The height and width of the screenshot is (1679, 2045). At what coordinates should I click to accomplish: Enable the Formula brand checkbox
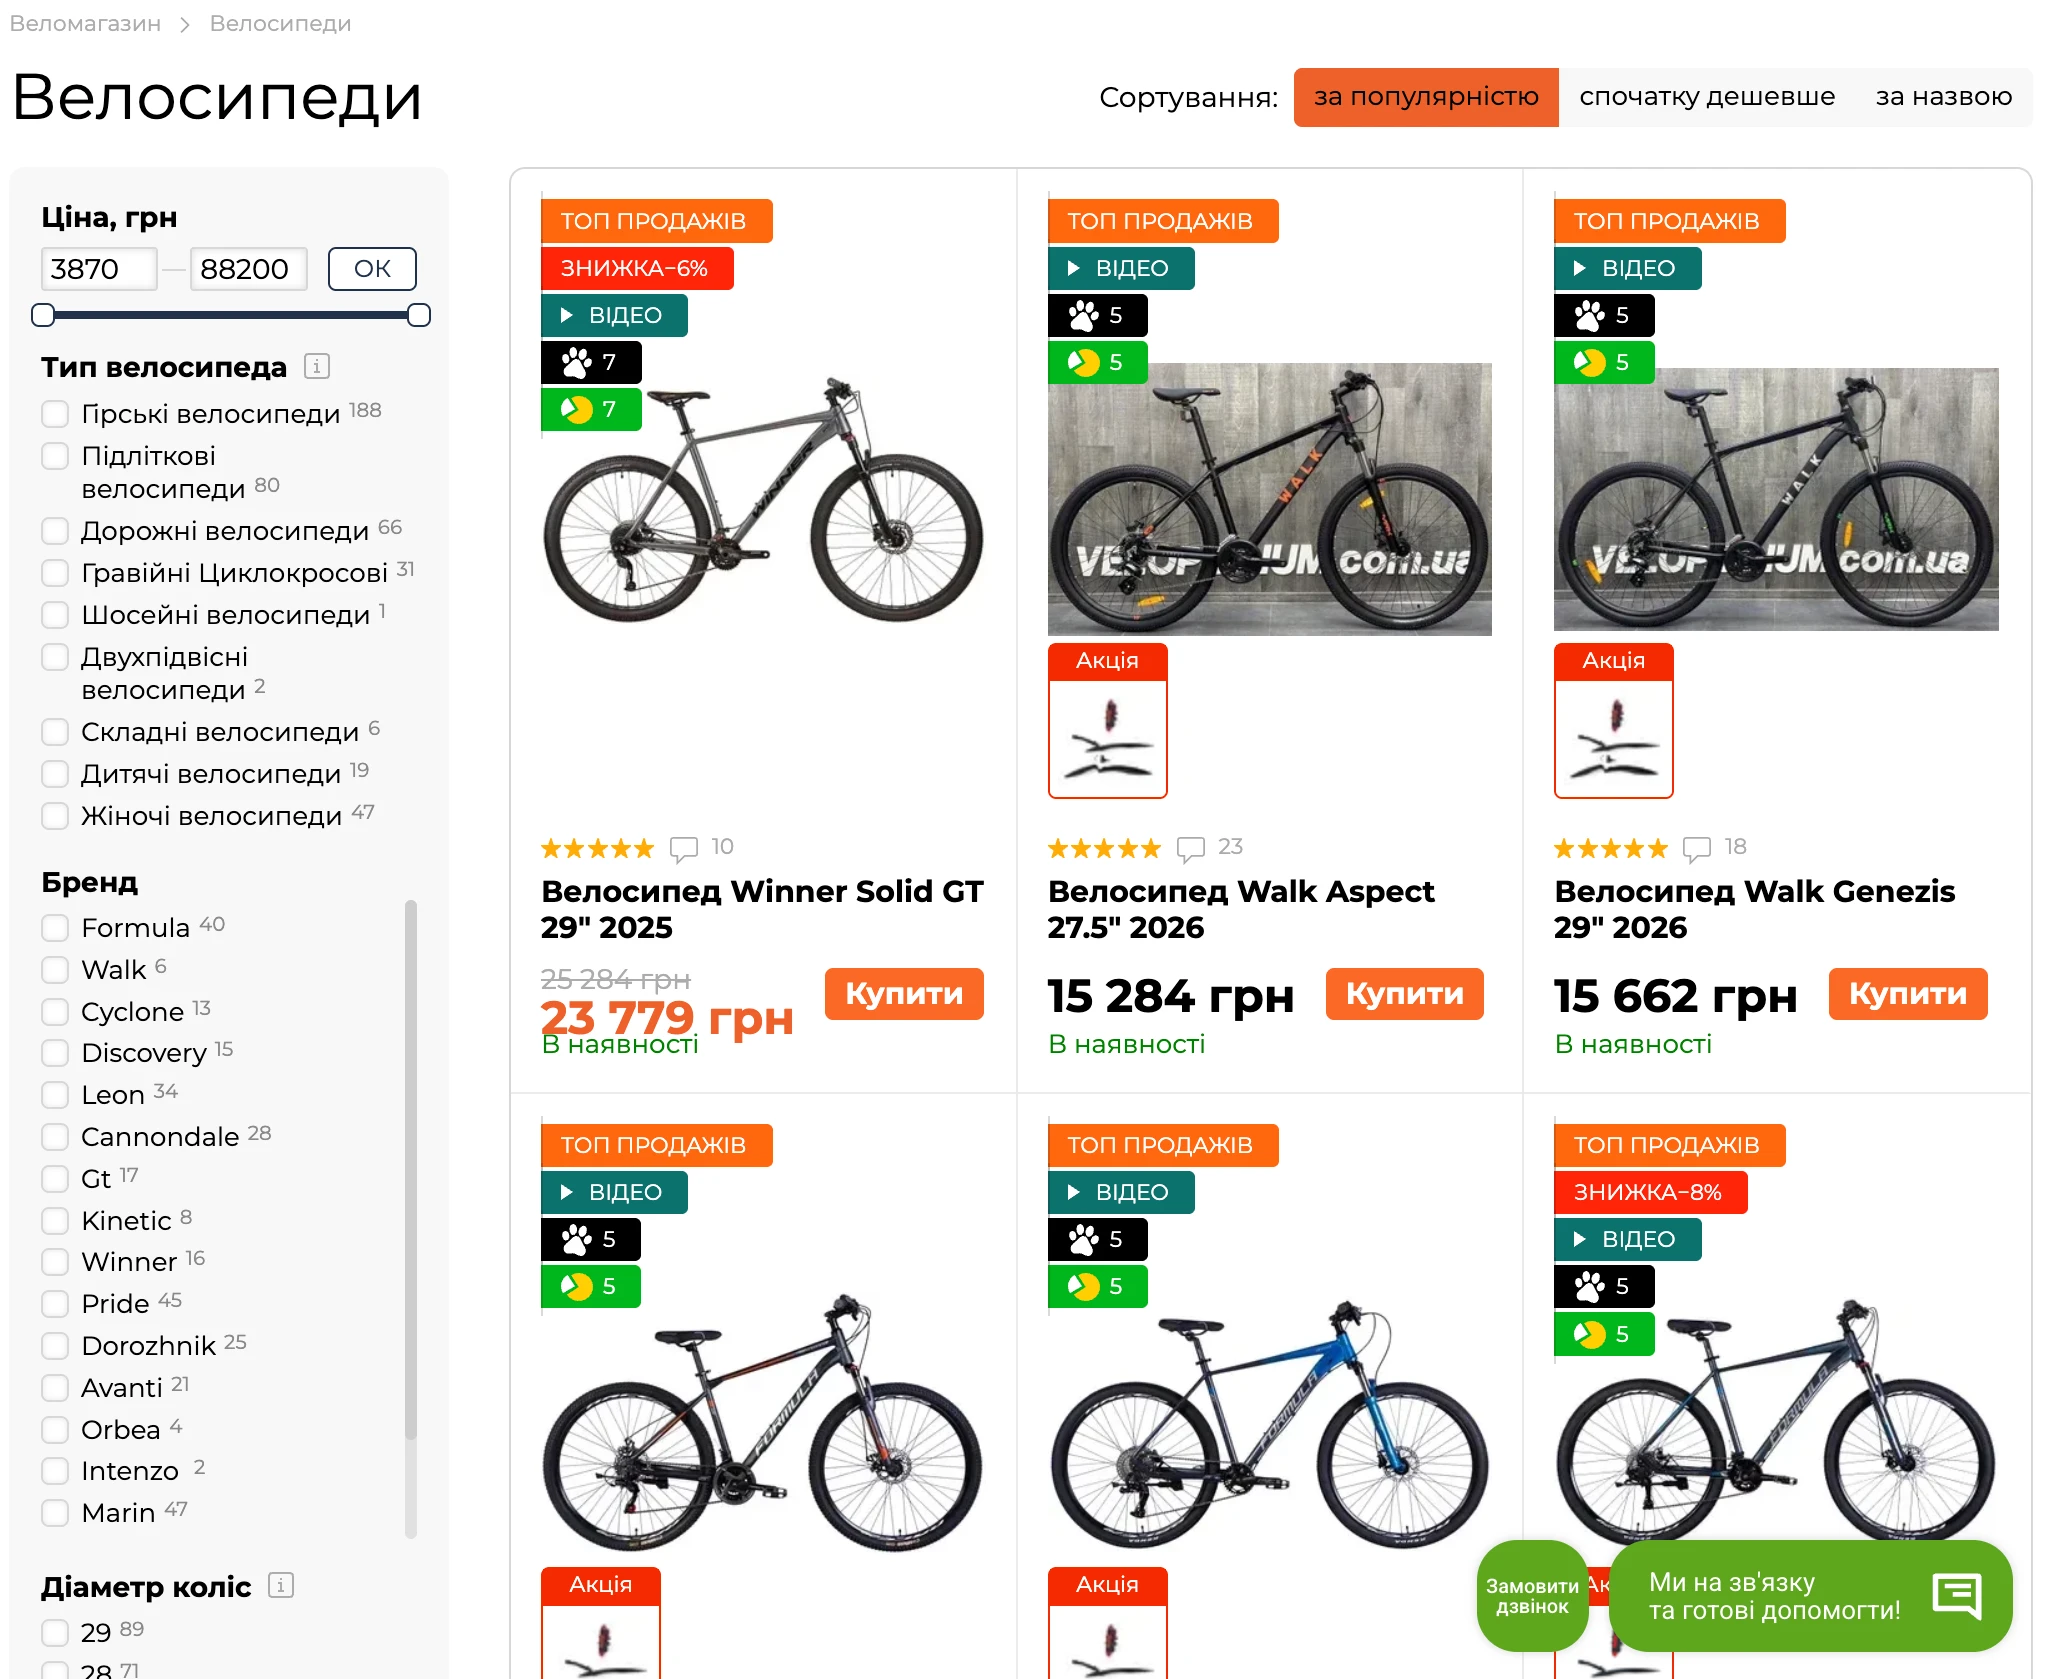coord(56,928)
